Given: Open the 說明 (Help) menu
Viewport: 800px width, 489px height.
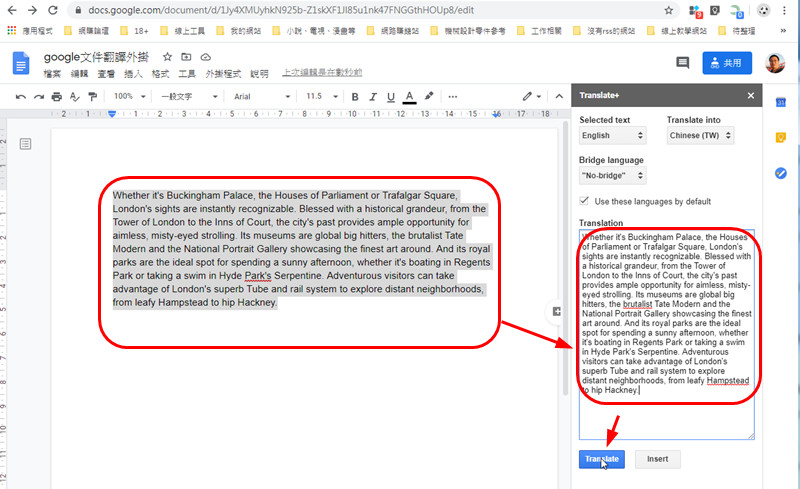Looking at the screenshot, I should point(259,74).
